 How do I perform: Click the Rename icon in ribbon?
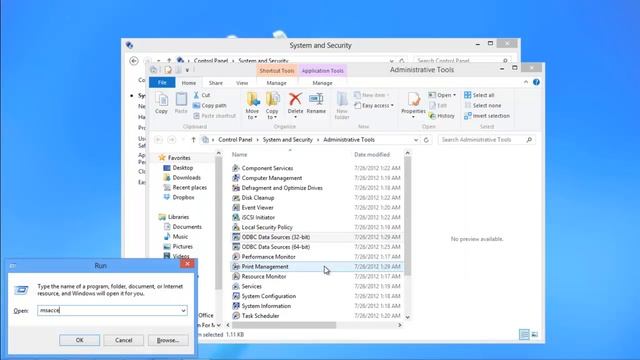coord(316,99)
